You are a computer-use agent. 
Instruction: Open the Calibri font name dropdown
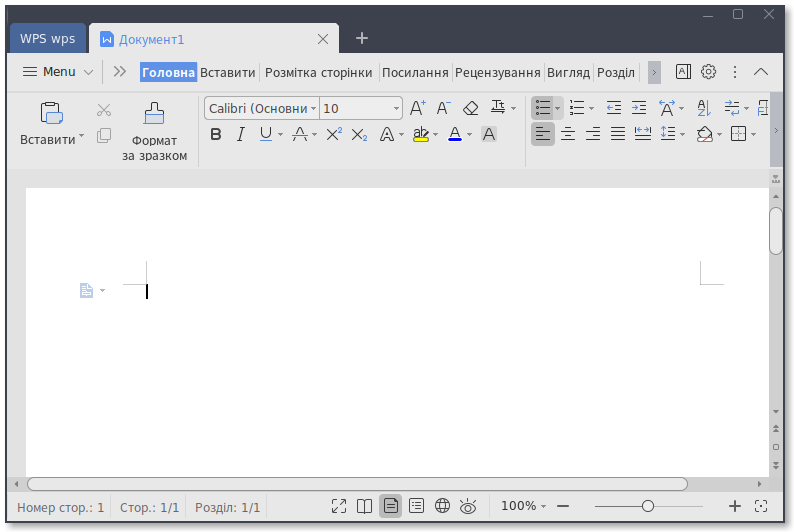(x=313, y=108)
